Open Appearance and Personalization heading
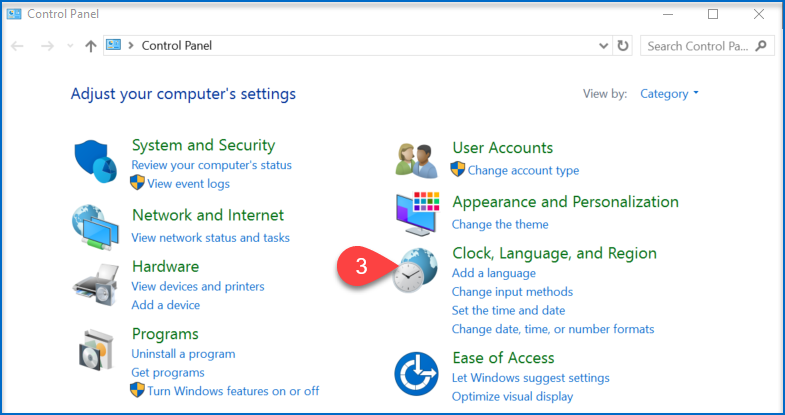Image resolution: width=785 pixels, height=415 pixels. click(x=565, y=202)
